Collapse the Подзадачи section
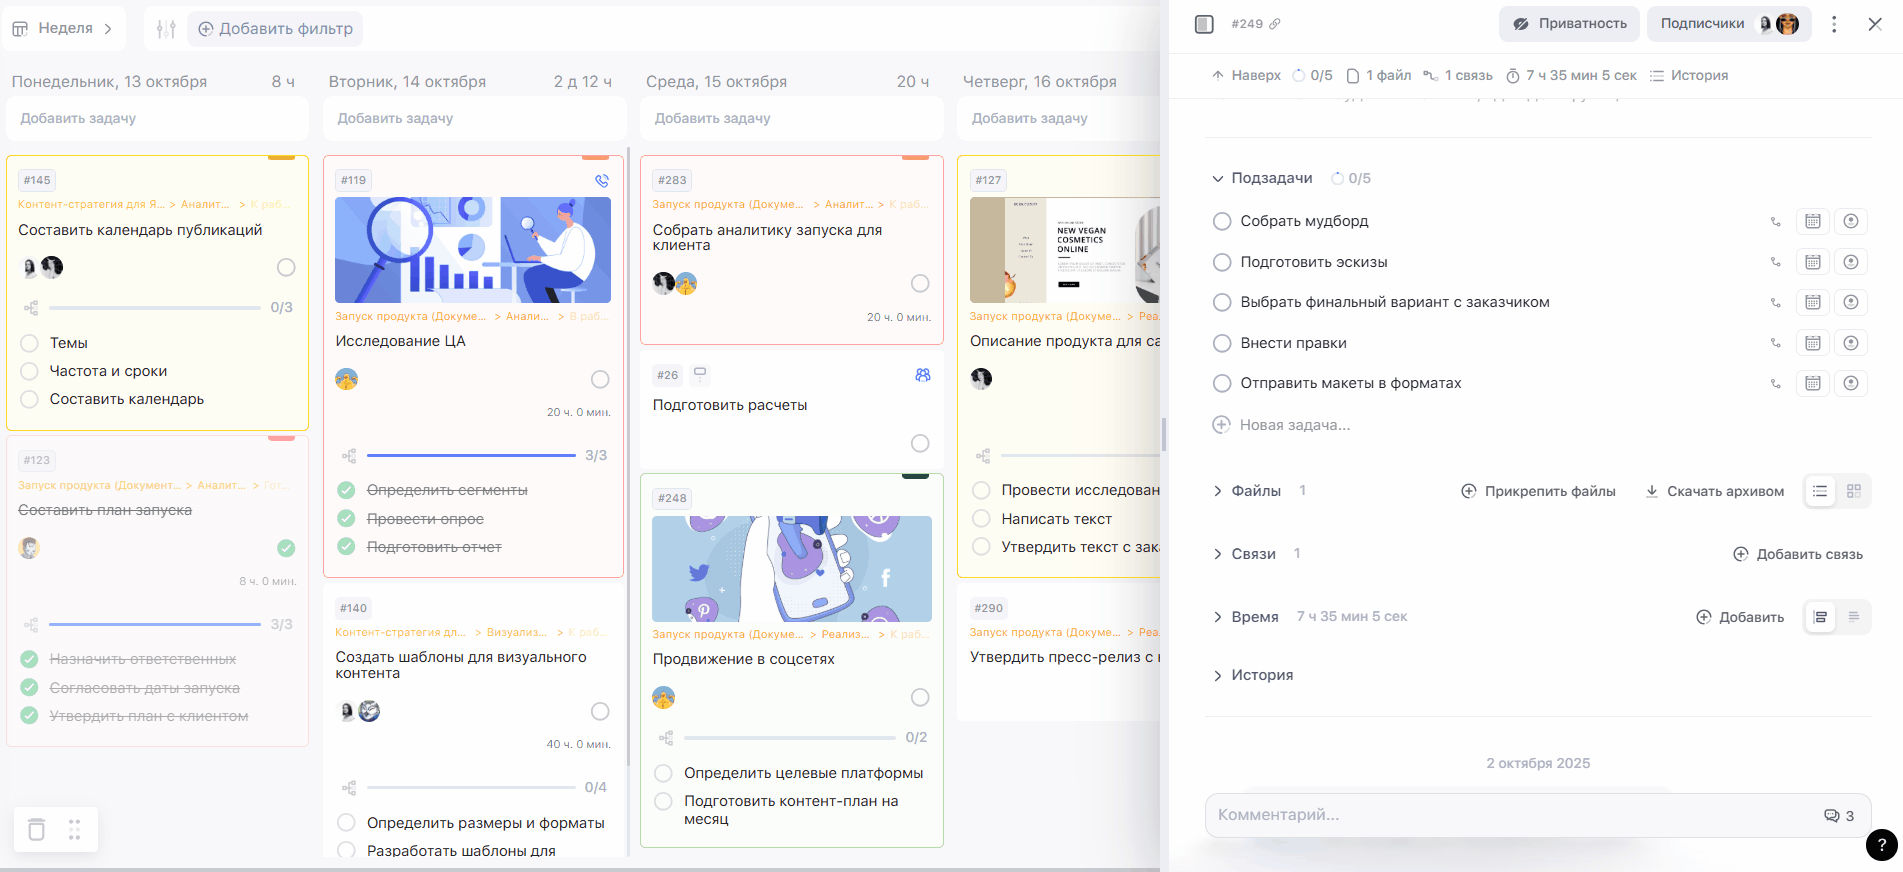Image resolution: width=1903 pixels, height=872 pixels. click(x=1217, y=178)
